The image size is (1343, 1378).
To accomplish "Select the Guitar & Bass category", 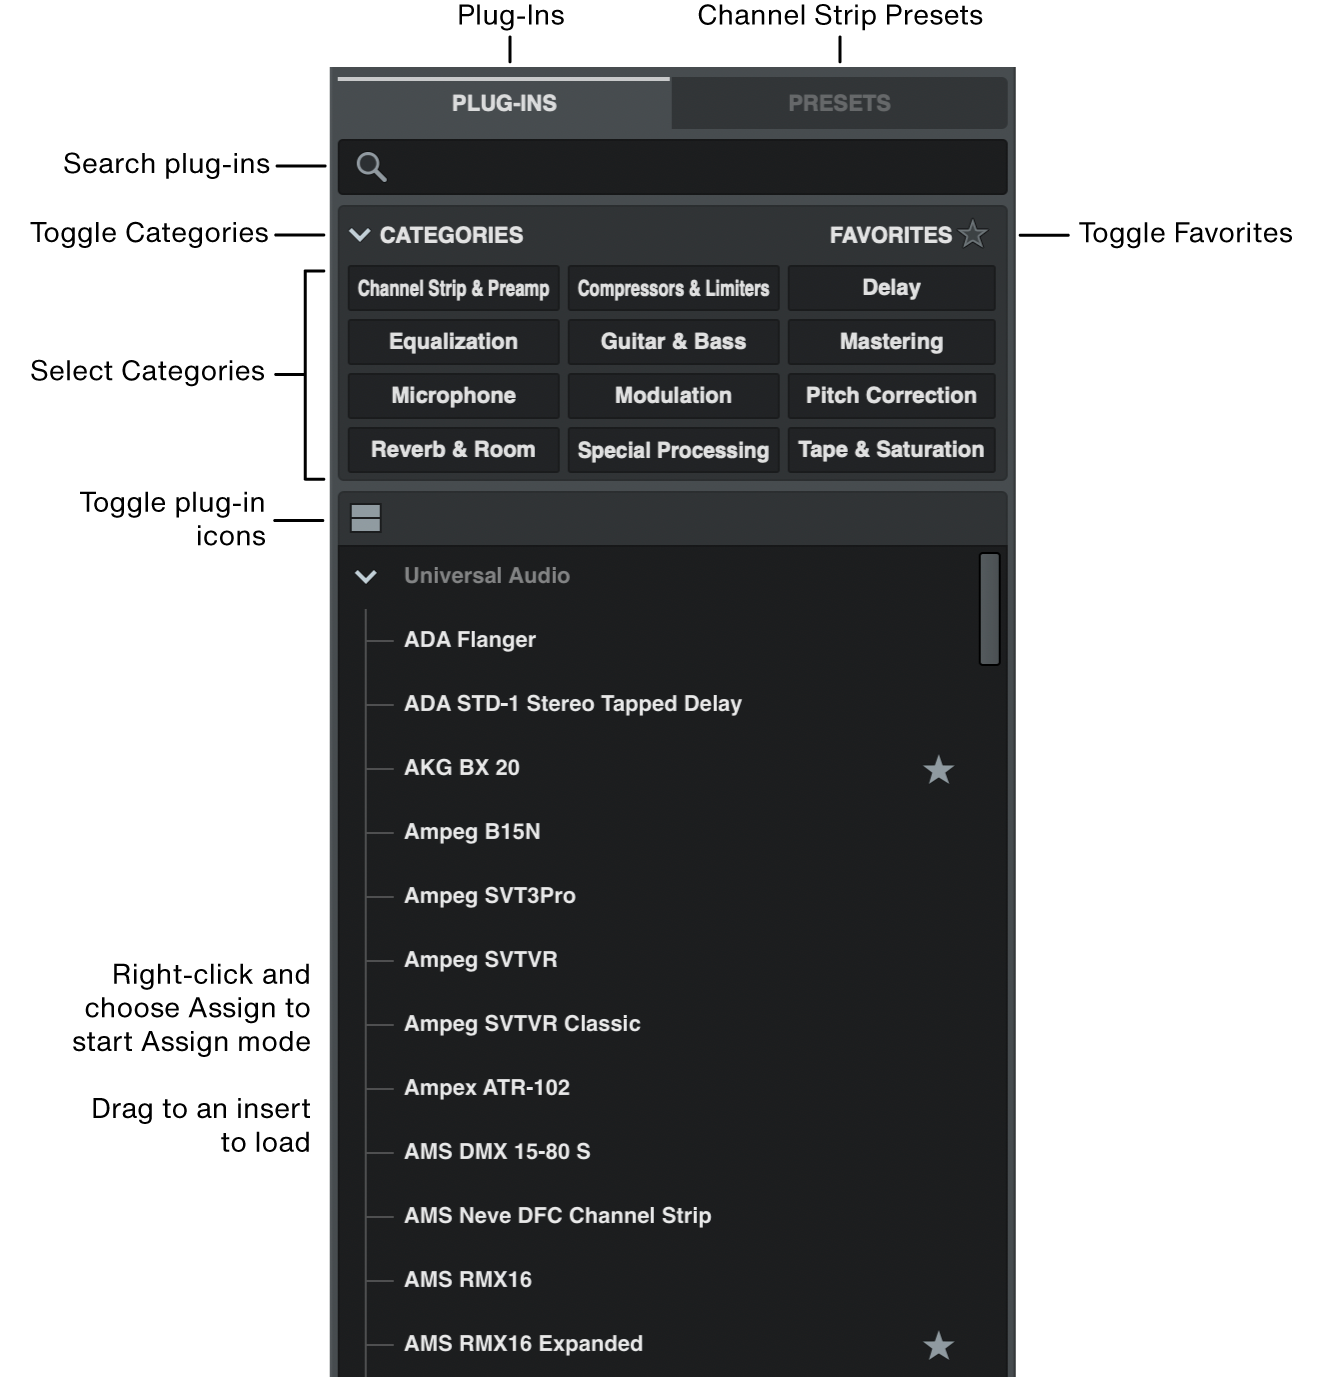I will point(673,342).
